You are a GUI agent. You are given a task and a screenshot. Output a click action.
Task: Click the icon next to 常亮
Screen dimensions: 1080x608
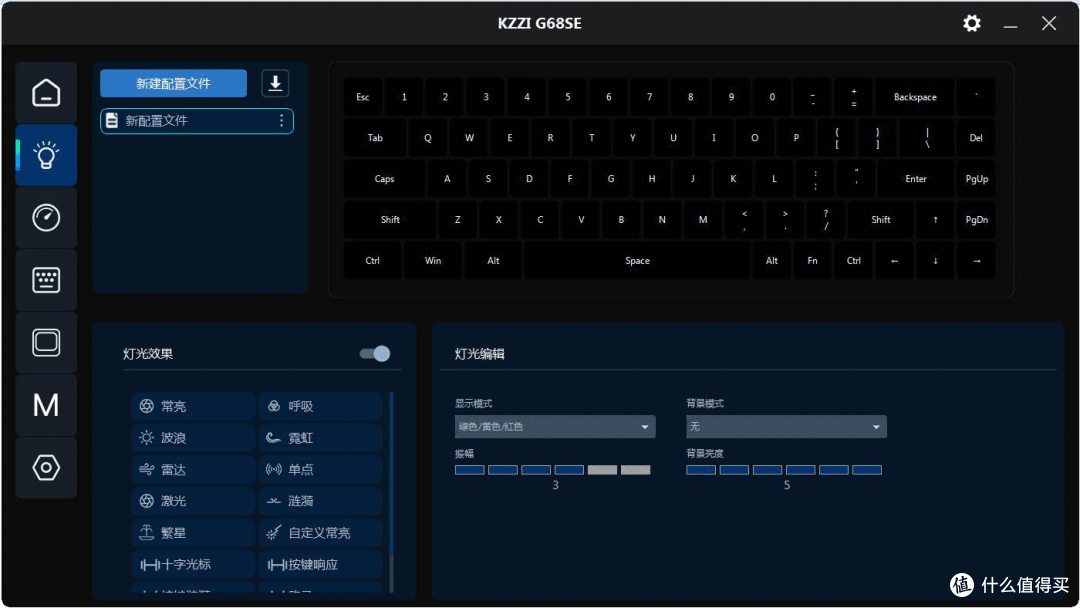(147, 406)
